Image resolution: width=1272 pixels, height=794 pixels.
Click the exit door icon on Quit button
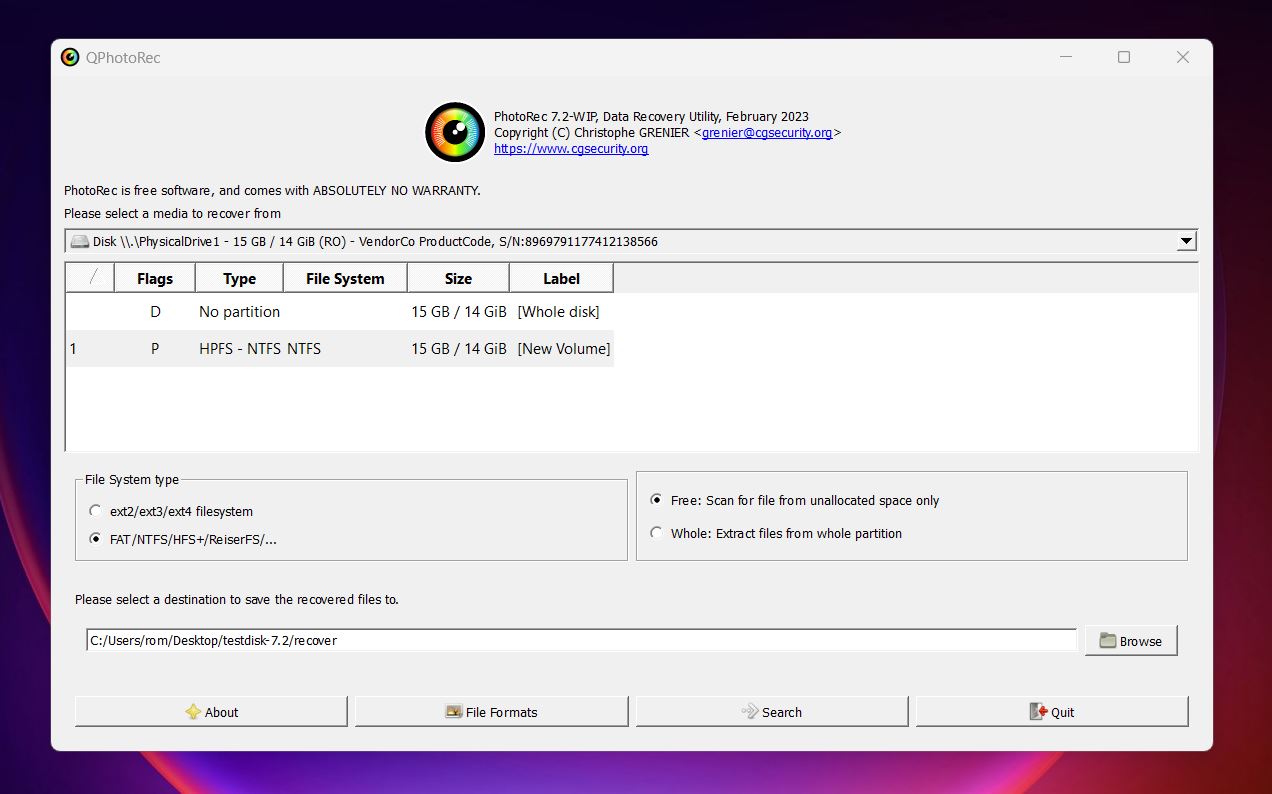coord(1038,712)
